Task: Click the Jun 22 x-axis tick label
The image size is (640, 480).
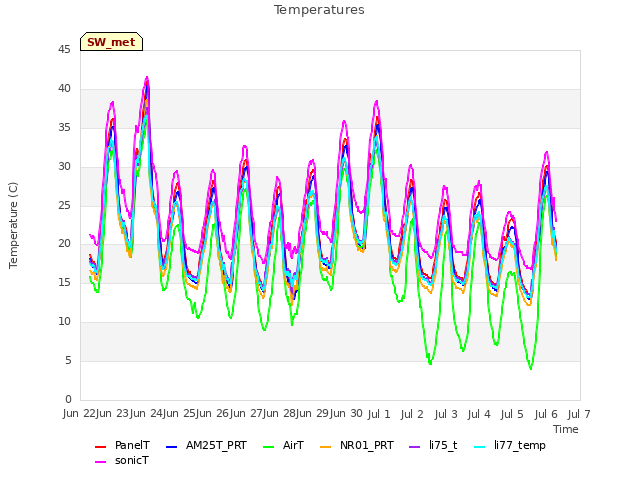Action: [79, 414]
